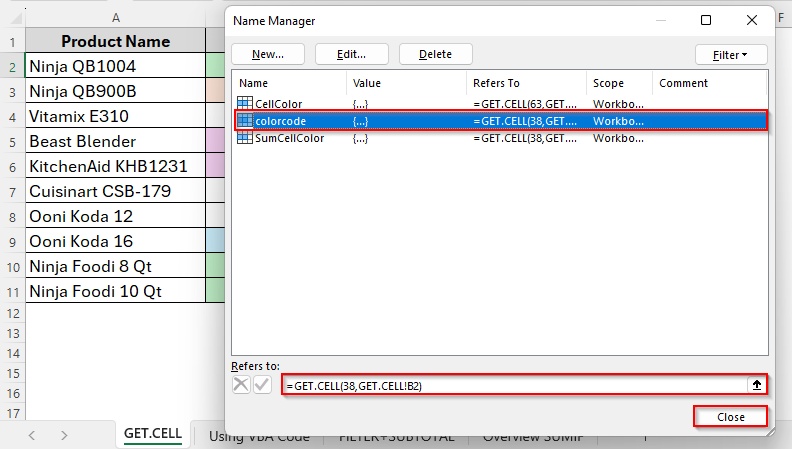792x449 pixels.
Task: Click the cancel X icon beside Refers to
Action: pyautogui.click(x=241, y=385)
